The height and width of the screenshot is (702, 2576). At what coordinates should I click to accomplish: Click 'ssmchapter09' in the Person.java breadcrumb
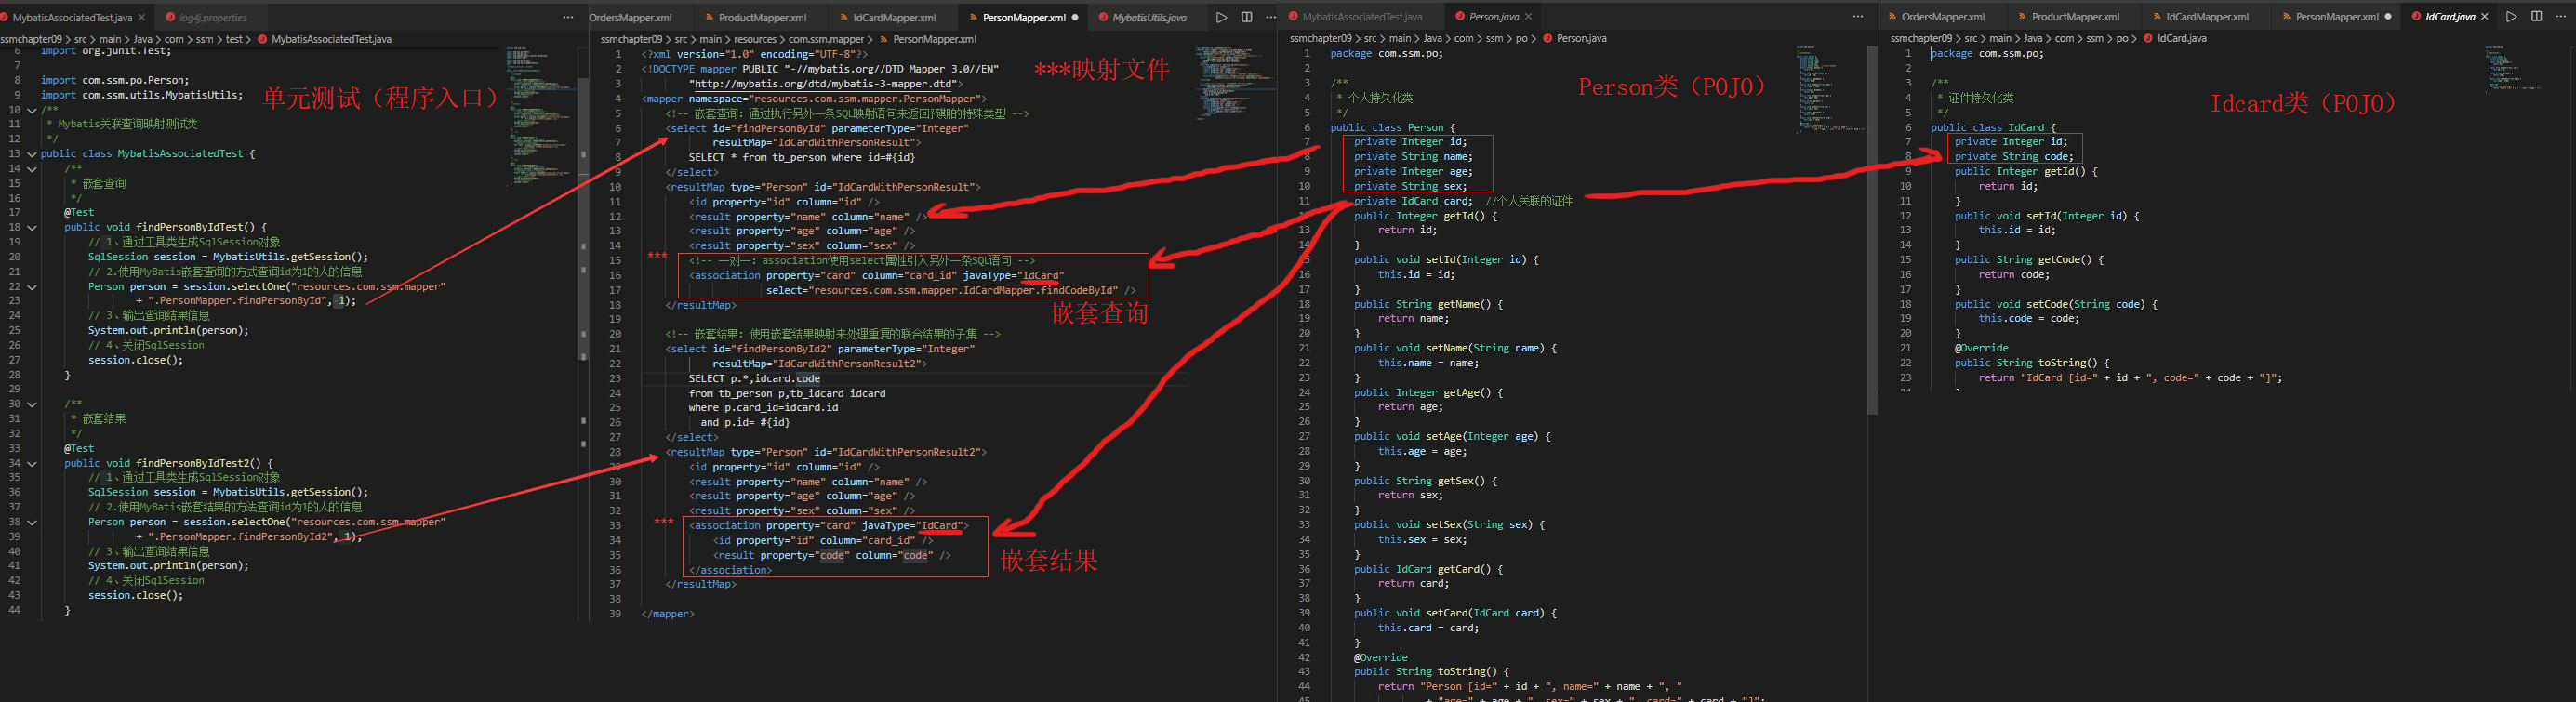pyautogui.click(x=1320, y=38)
